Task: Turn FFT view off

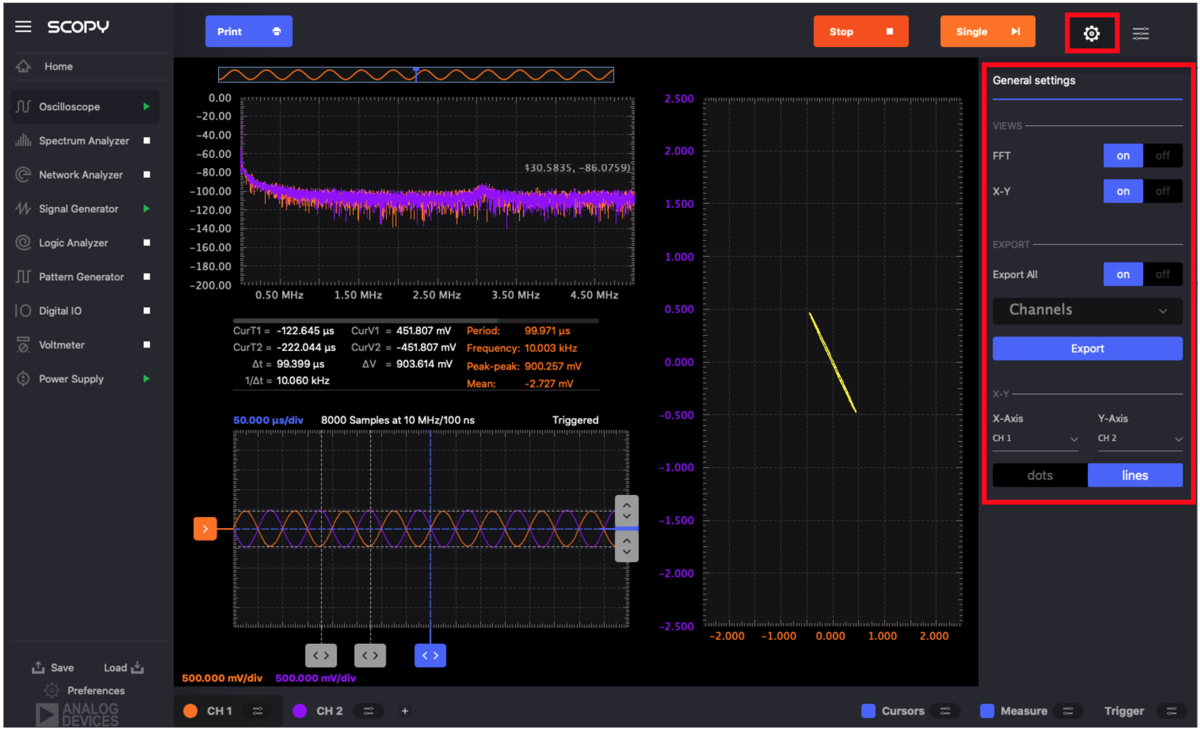Action: 1162,156
